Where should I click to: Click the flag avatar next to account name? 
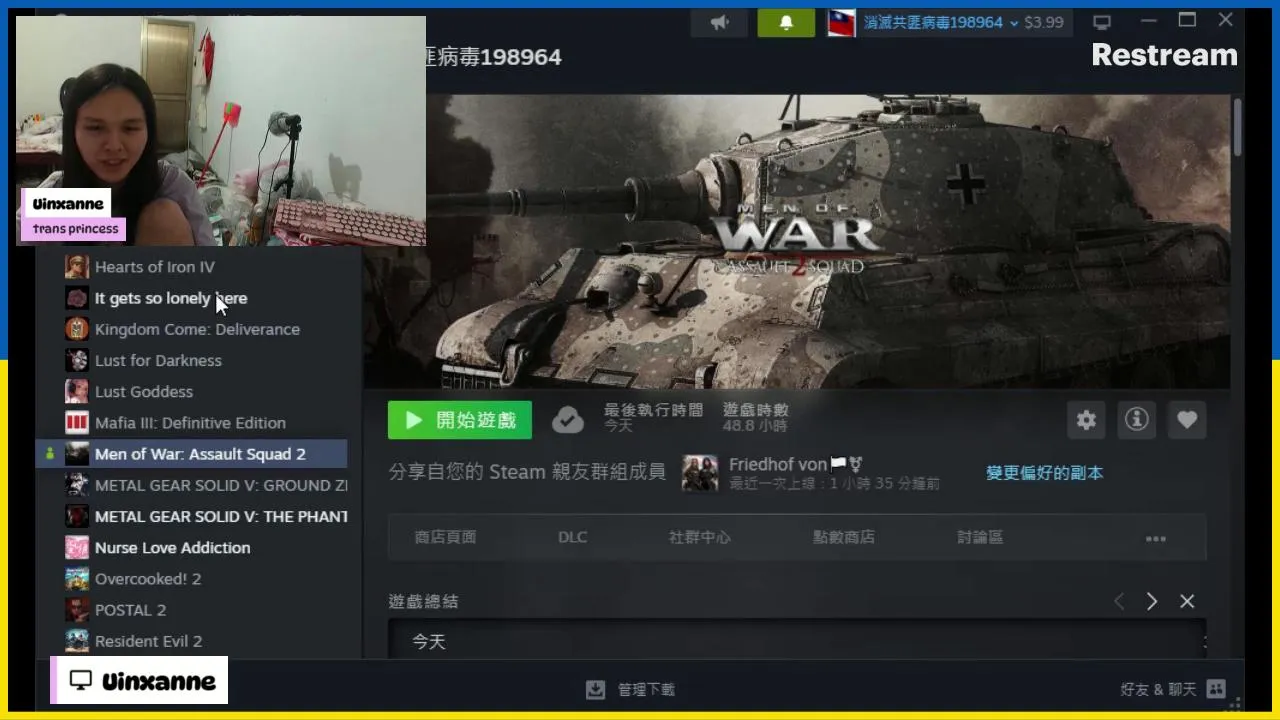pos(841,22)
